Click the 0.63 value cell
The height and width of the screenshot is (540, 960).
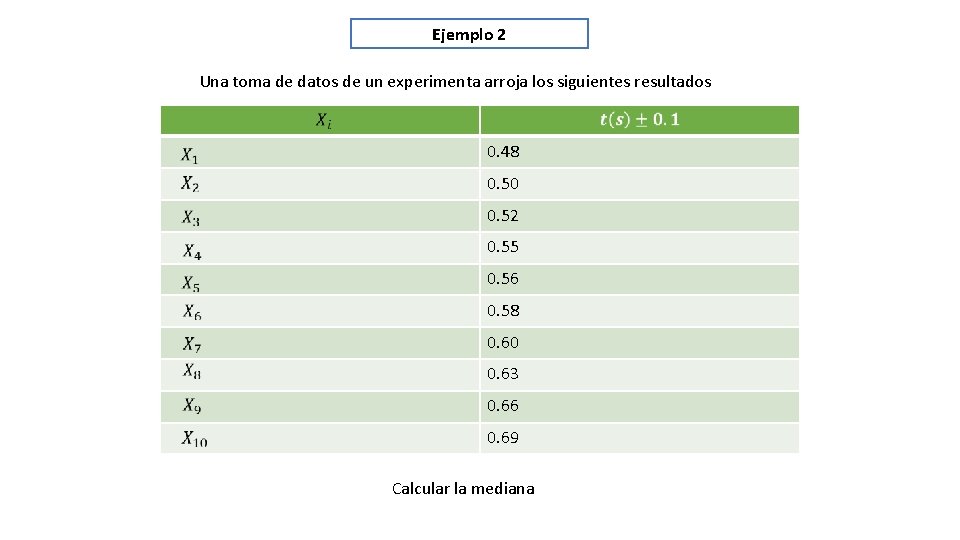(x=503, y=374)
